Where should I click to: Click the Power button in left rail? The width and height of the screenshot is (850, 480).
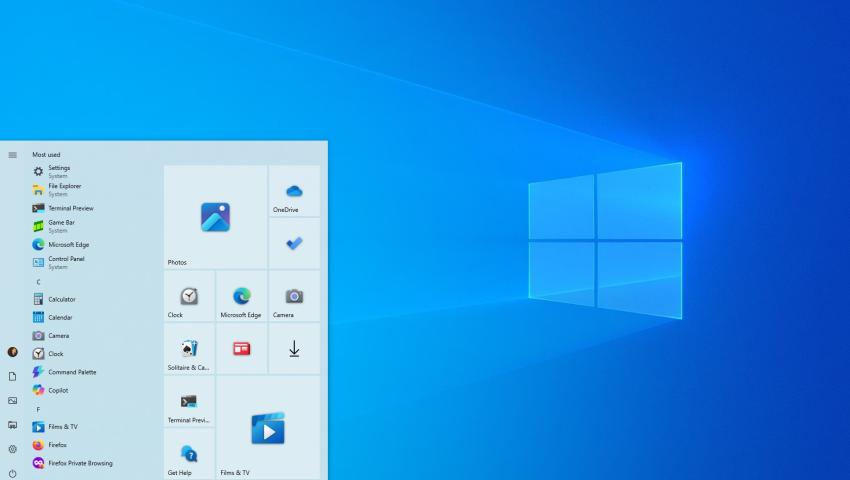pyautogui.click(x=12, y=473)
